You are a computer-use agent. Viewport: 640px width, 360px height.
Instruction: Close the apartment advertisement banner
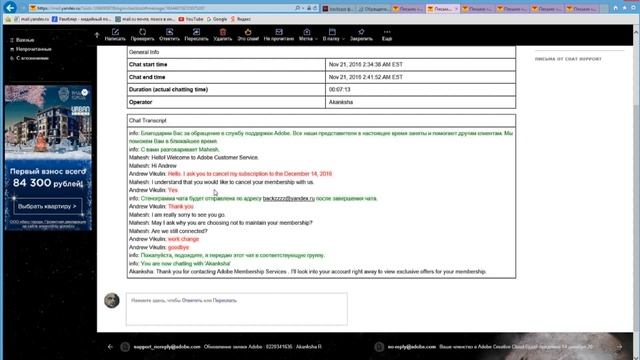point(84,93)
